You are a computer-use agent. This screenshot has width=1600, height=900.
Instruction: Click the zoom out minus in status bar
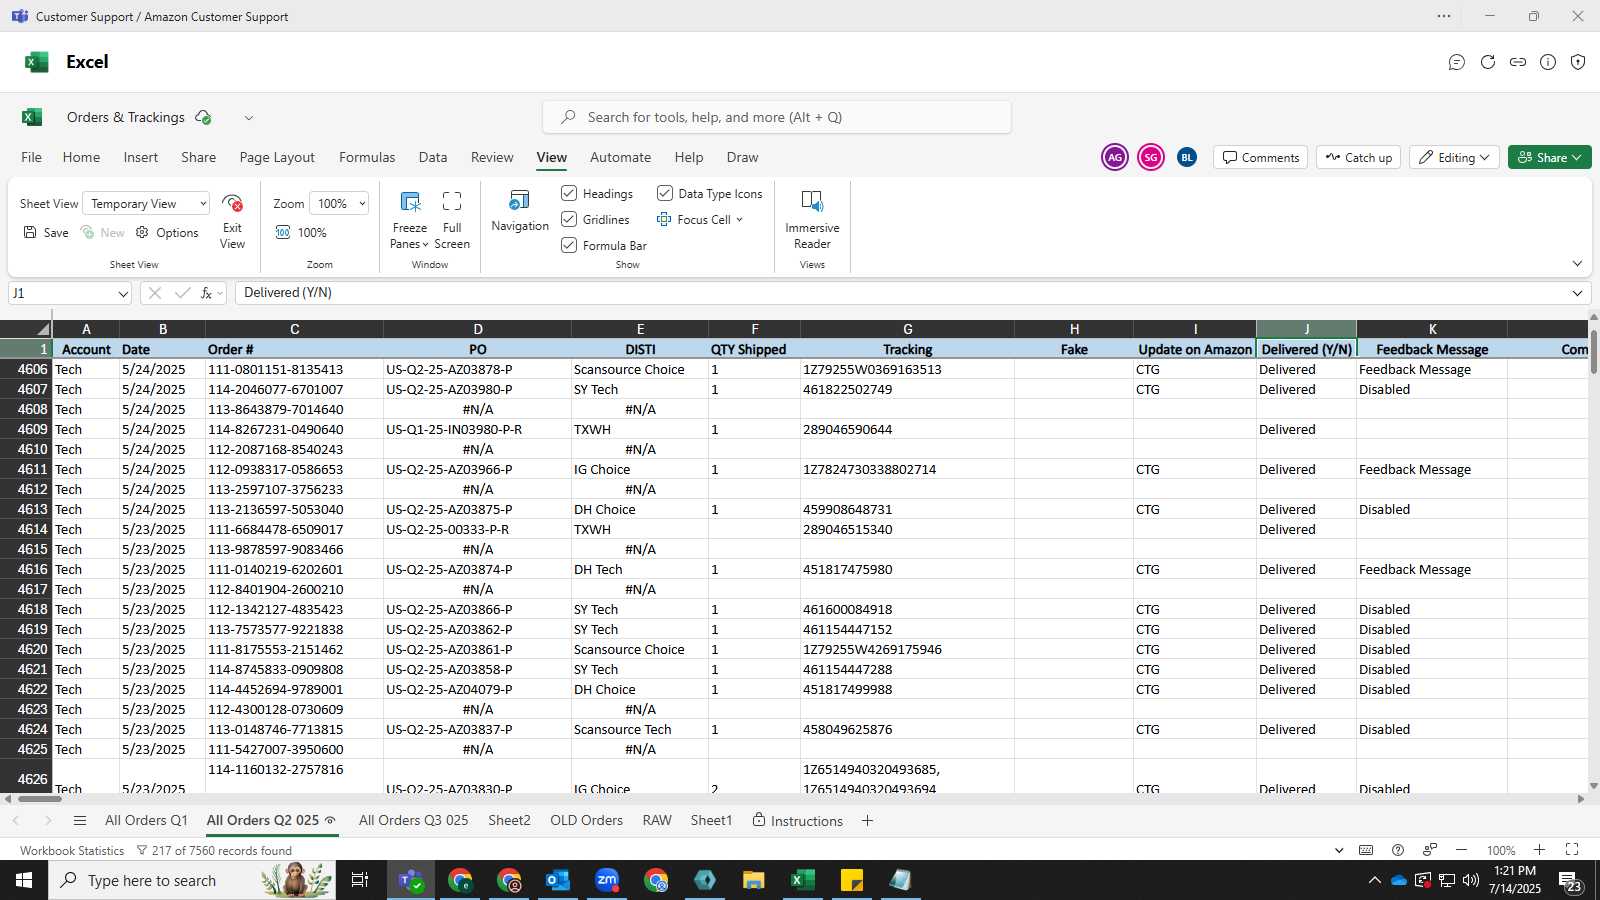[1461, 850]
